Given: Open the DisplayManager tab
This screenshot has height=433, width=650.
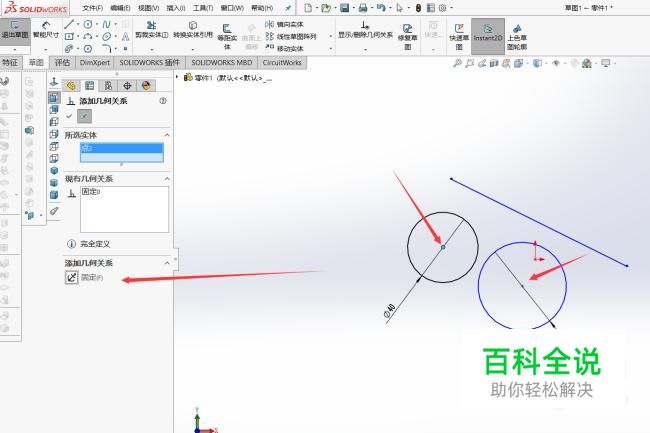Looking at the screenshot, I should pyautogui.click(x=146, y=86).
